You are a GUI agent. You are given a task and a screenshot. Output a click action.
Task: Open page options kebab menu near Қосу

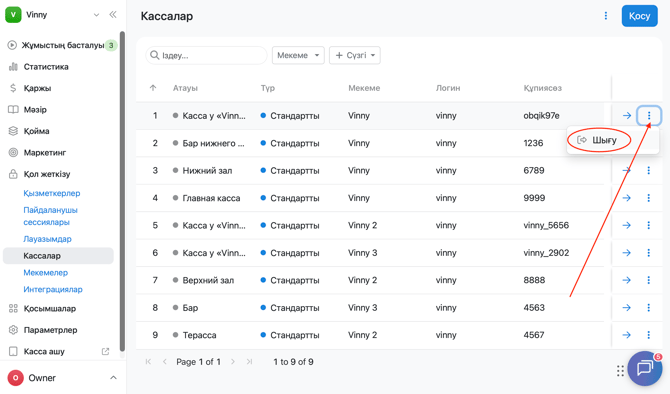pyautogui.click(x=605, y=16)
